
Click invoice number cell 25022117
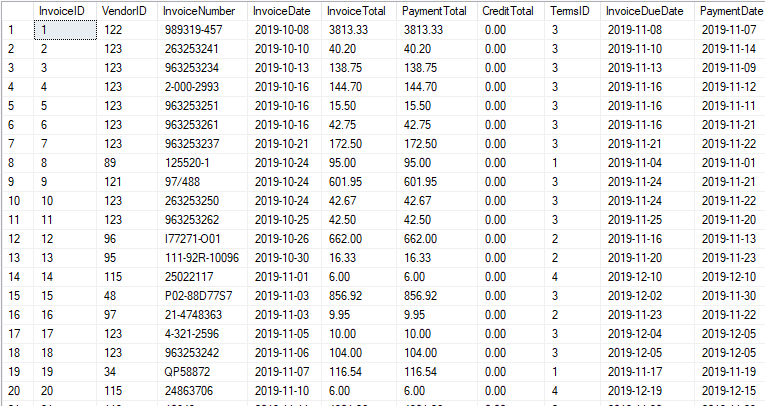[x=202, y=277]
